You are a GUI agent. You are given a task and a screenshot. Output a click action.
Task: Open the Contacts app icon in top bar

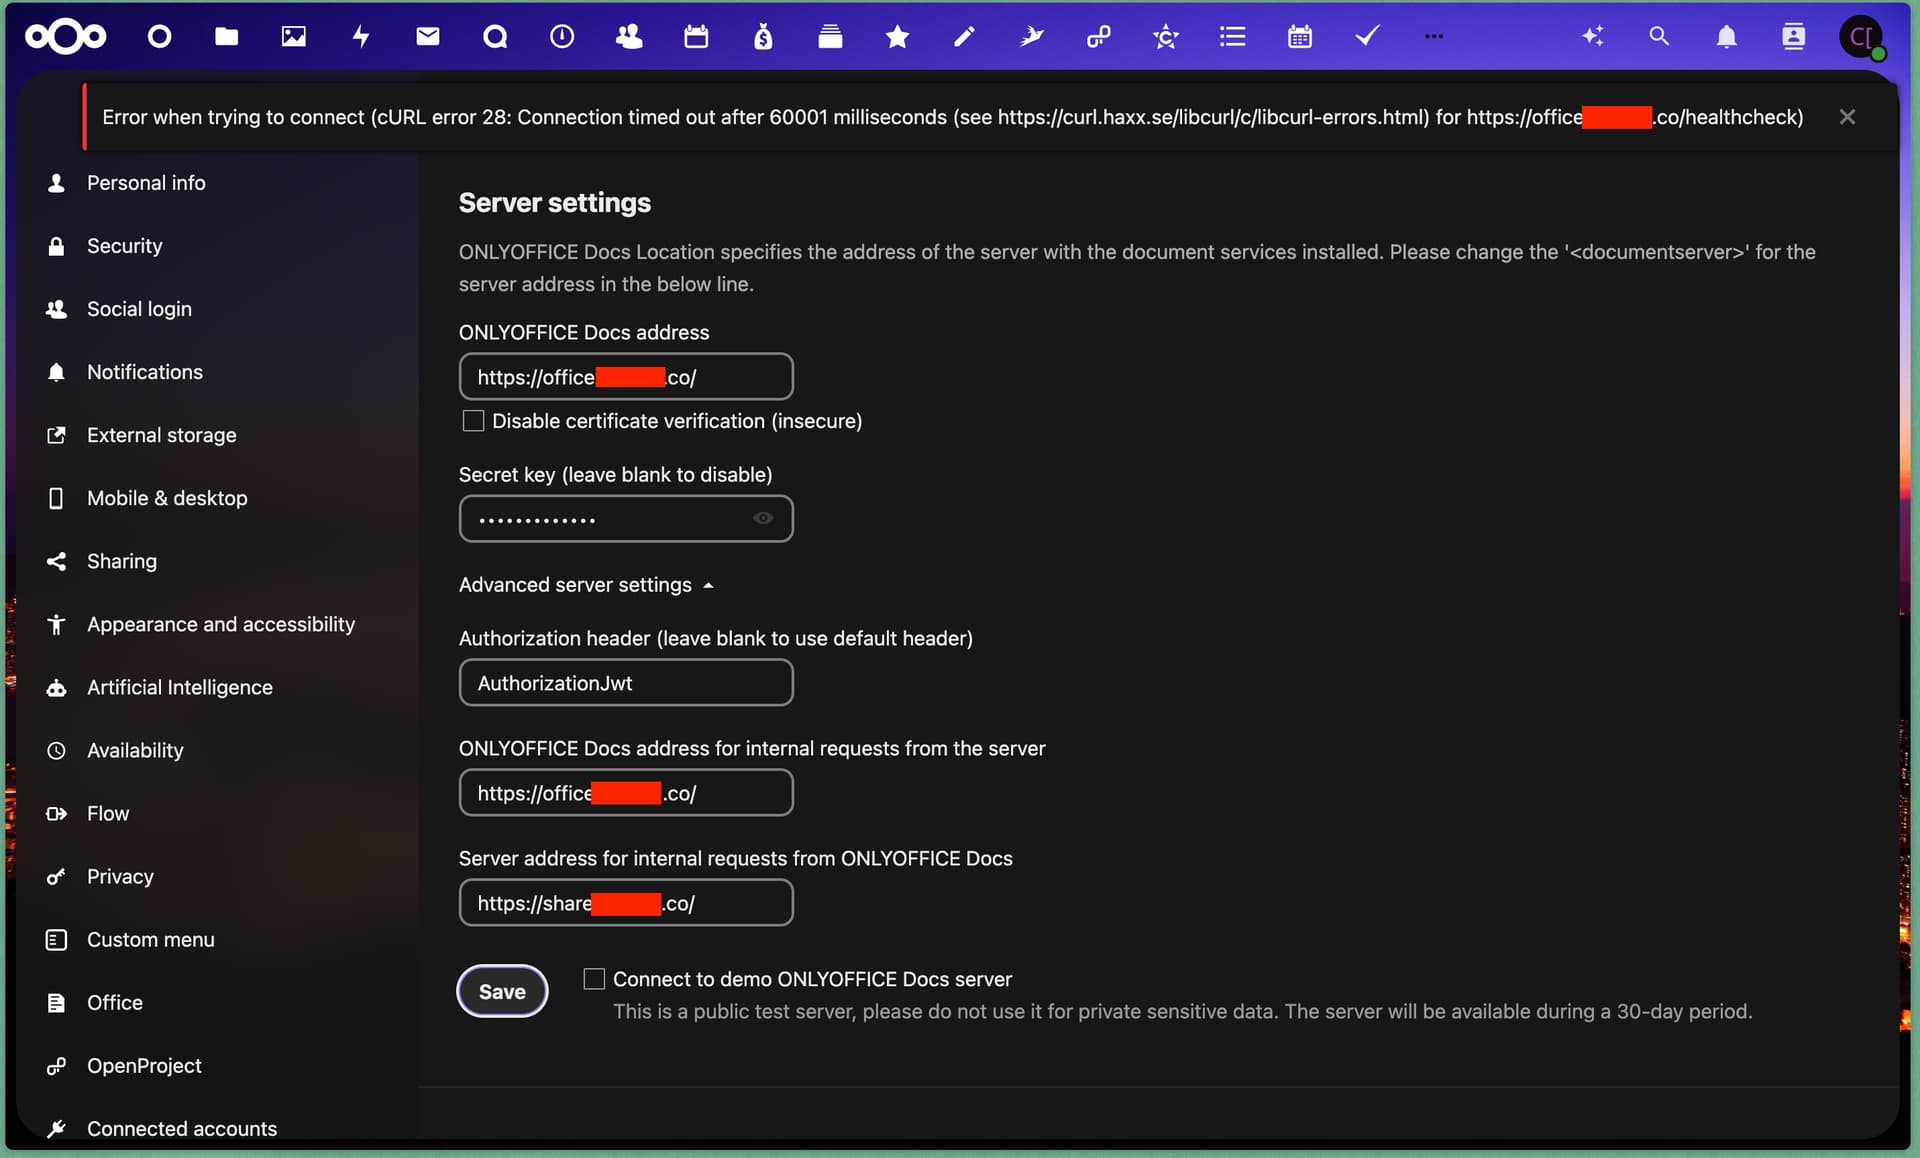tap(629, 37)
